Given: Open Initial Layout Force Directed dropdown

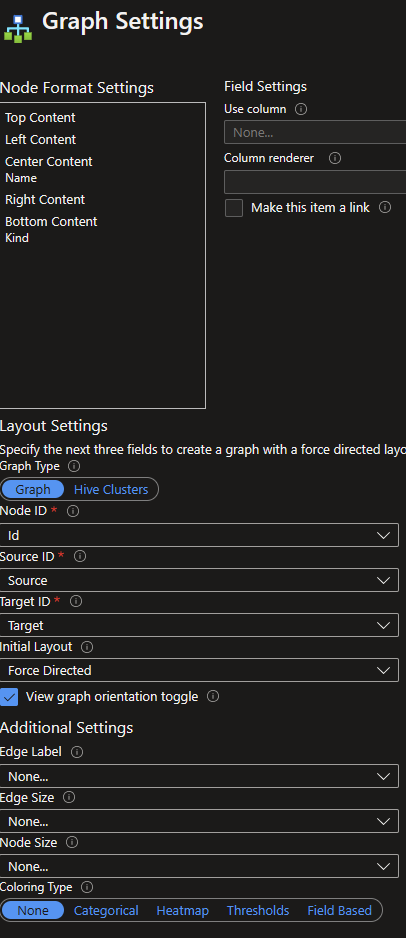Looking at the screenshot, I should pos(199,670).
